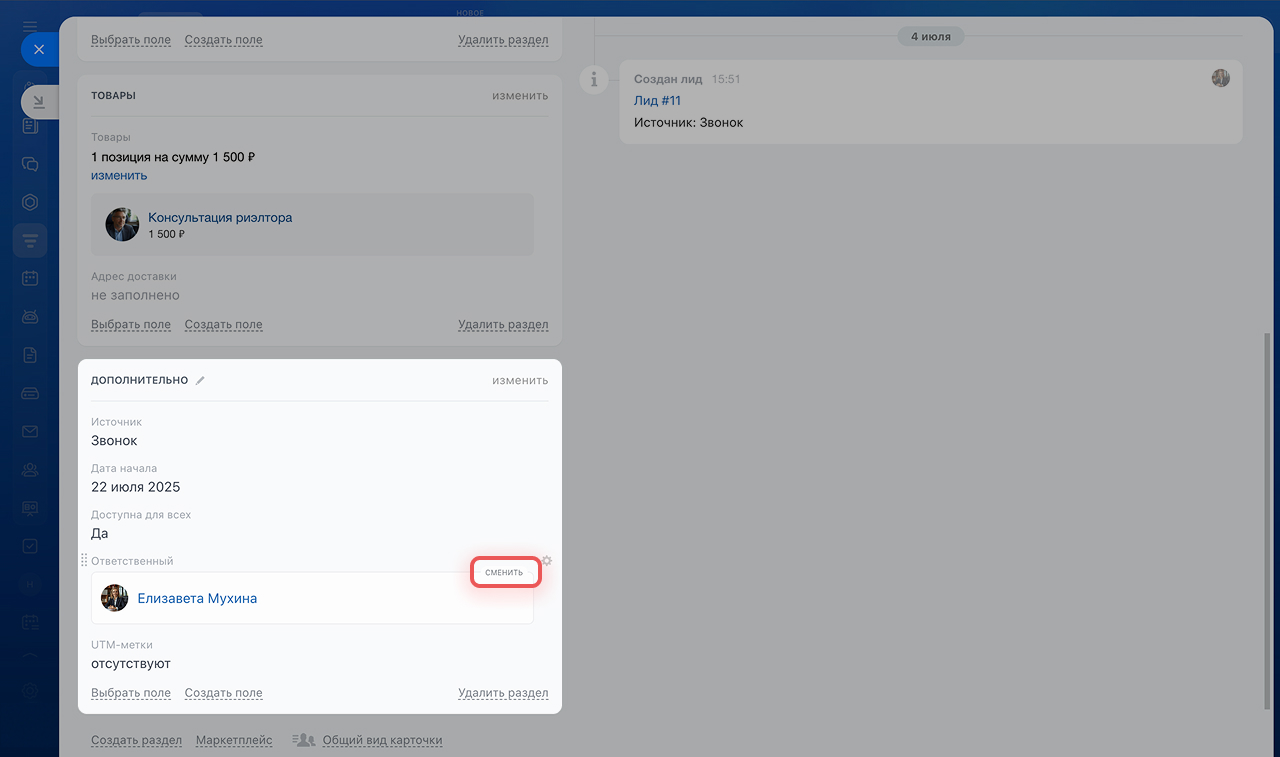Close the lead card slider with X
This screenshot has height=757, width=1280.
point(38,49)
